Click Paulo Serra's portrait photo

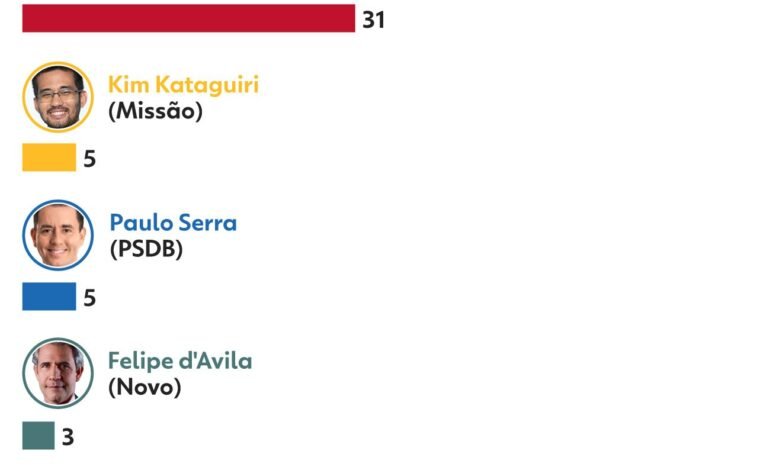pyautogui.click(x=57, y=235)
